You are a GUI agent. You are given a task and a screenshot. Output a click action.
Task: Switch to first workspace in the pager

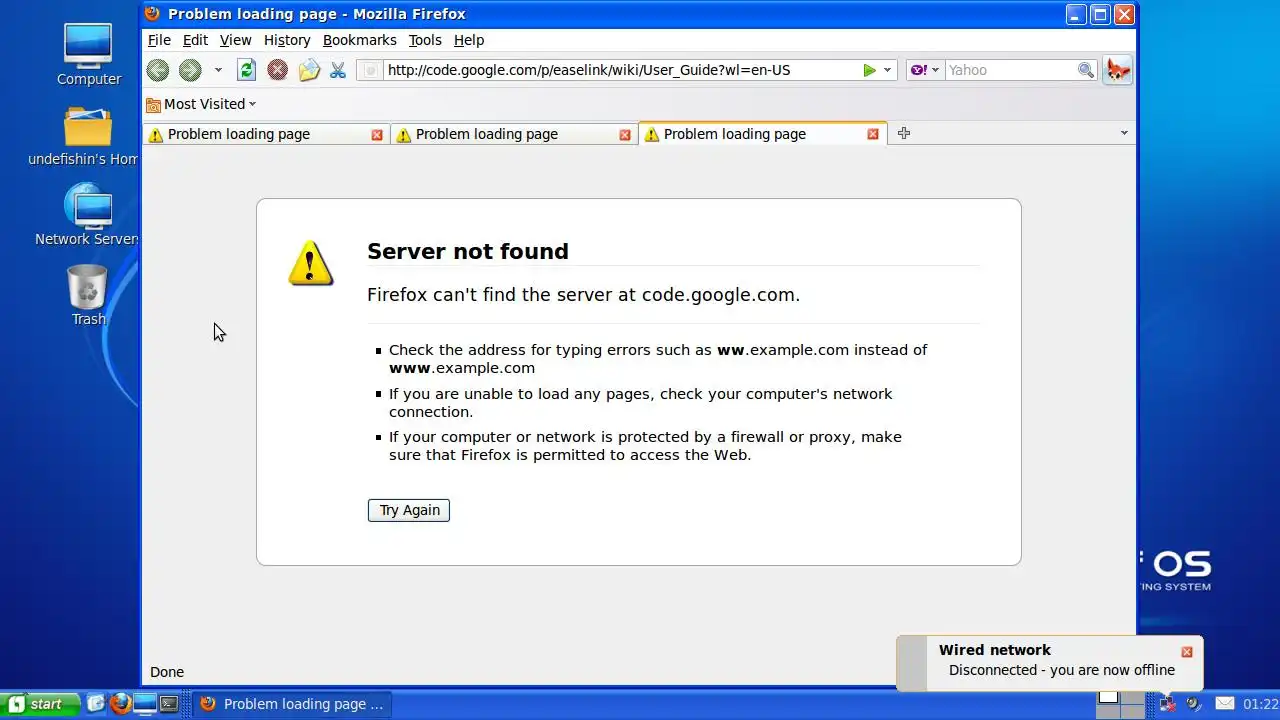pyautogui.click(x=1108, y=697)
